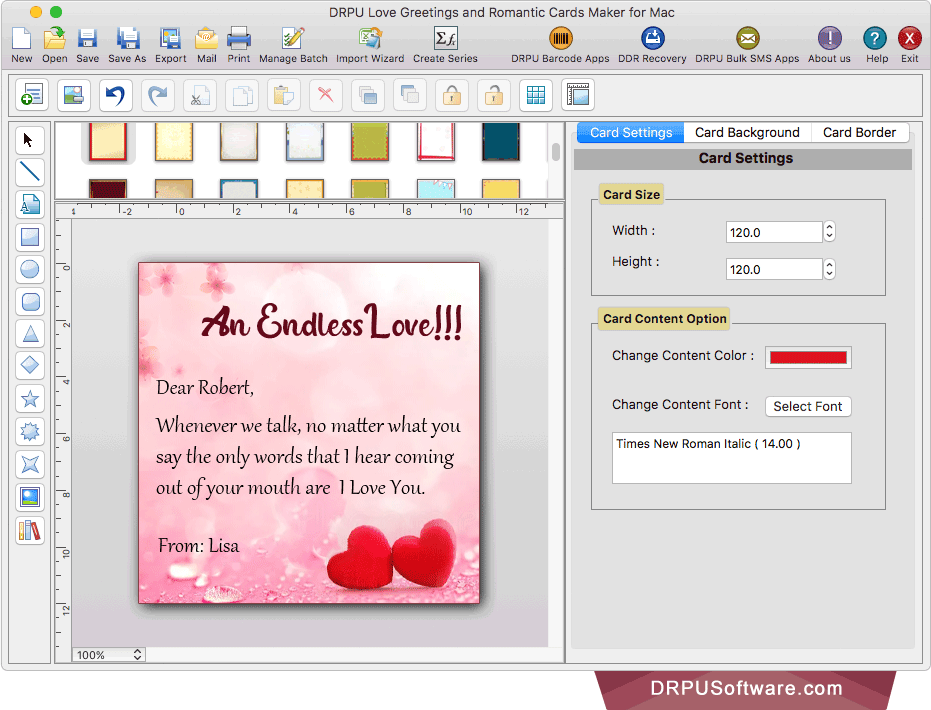The width and height of the screenshot is (931, 710).
Task: Click the Select Font button
Action: (807, 406)
